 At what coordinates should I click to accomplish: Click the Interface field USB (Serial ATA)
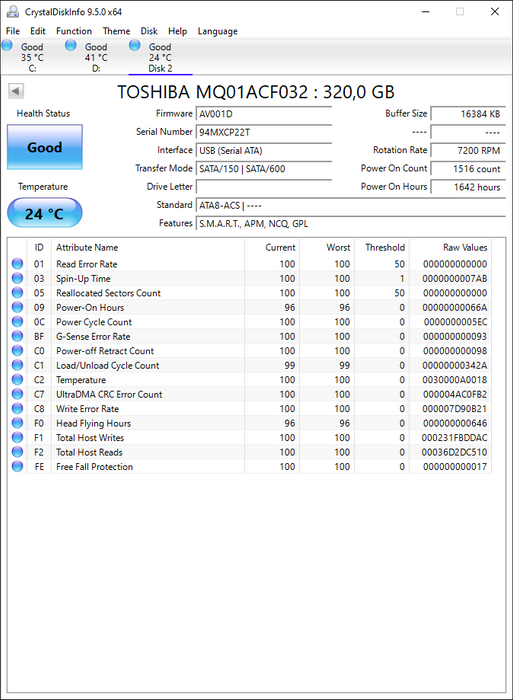pos(264,150)
